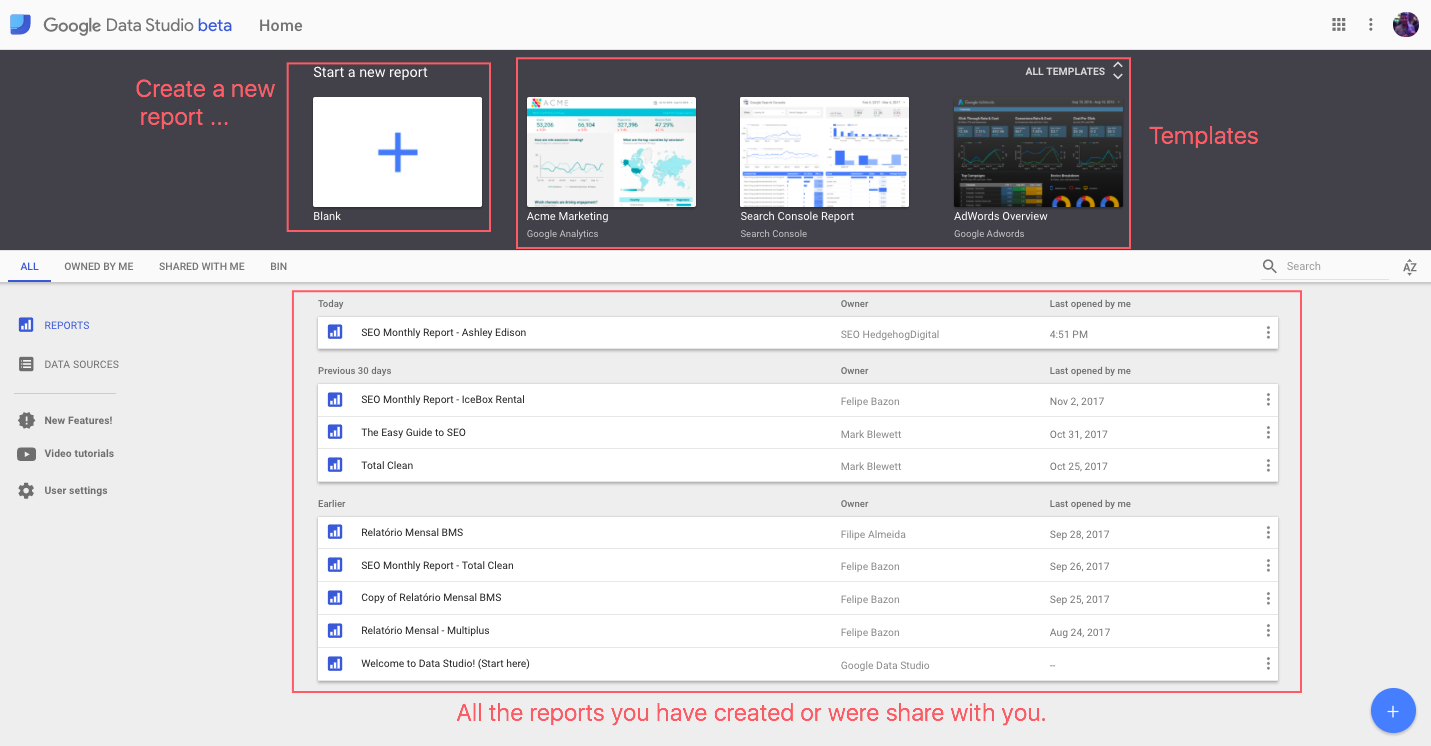Open the New Features! announcements

coord(78,420)
